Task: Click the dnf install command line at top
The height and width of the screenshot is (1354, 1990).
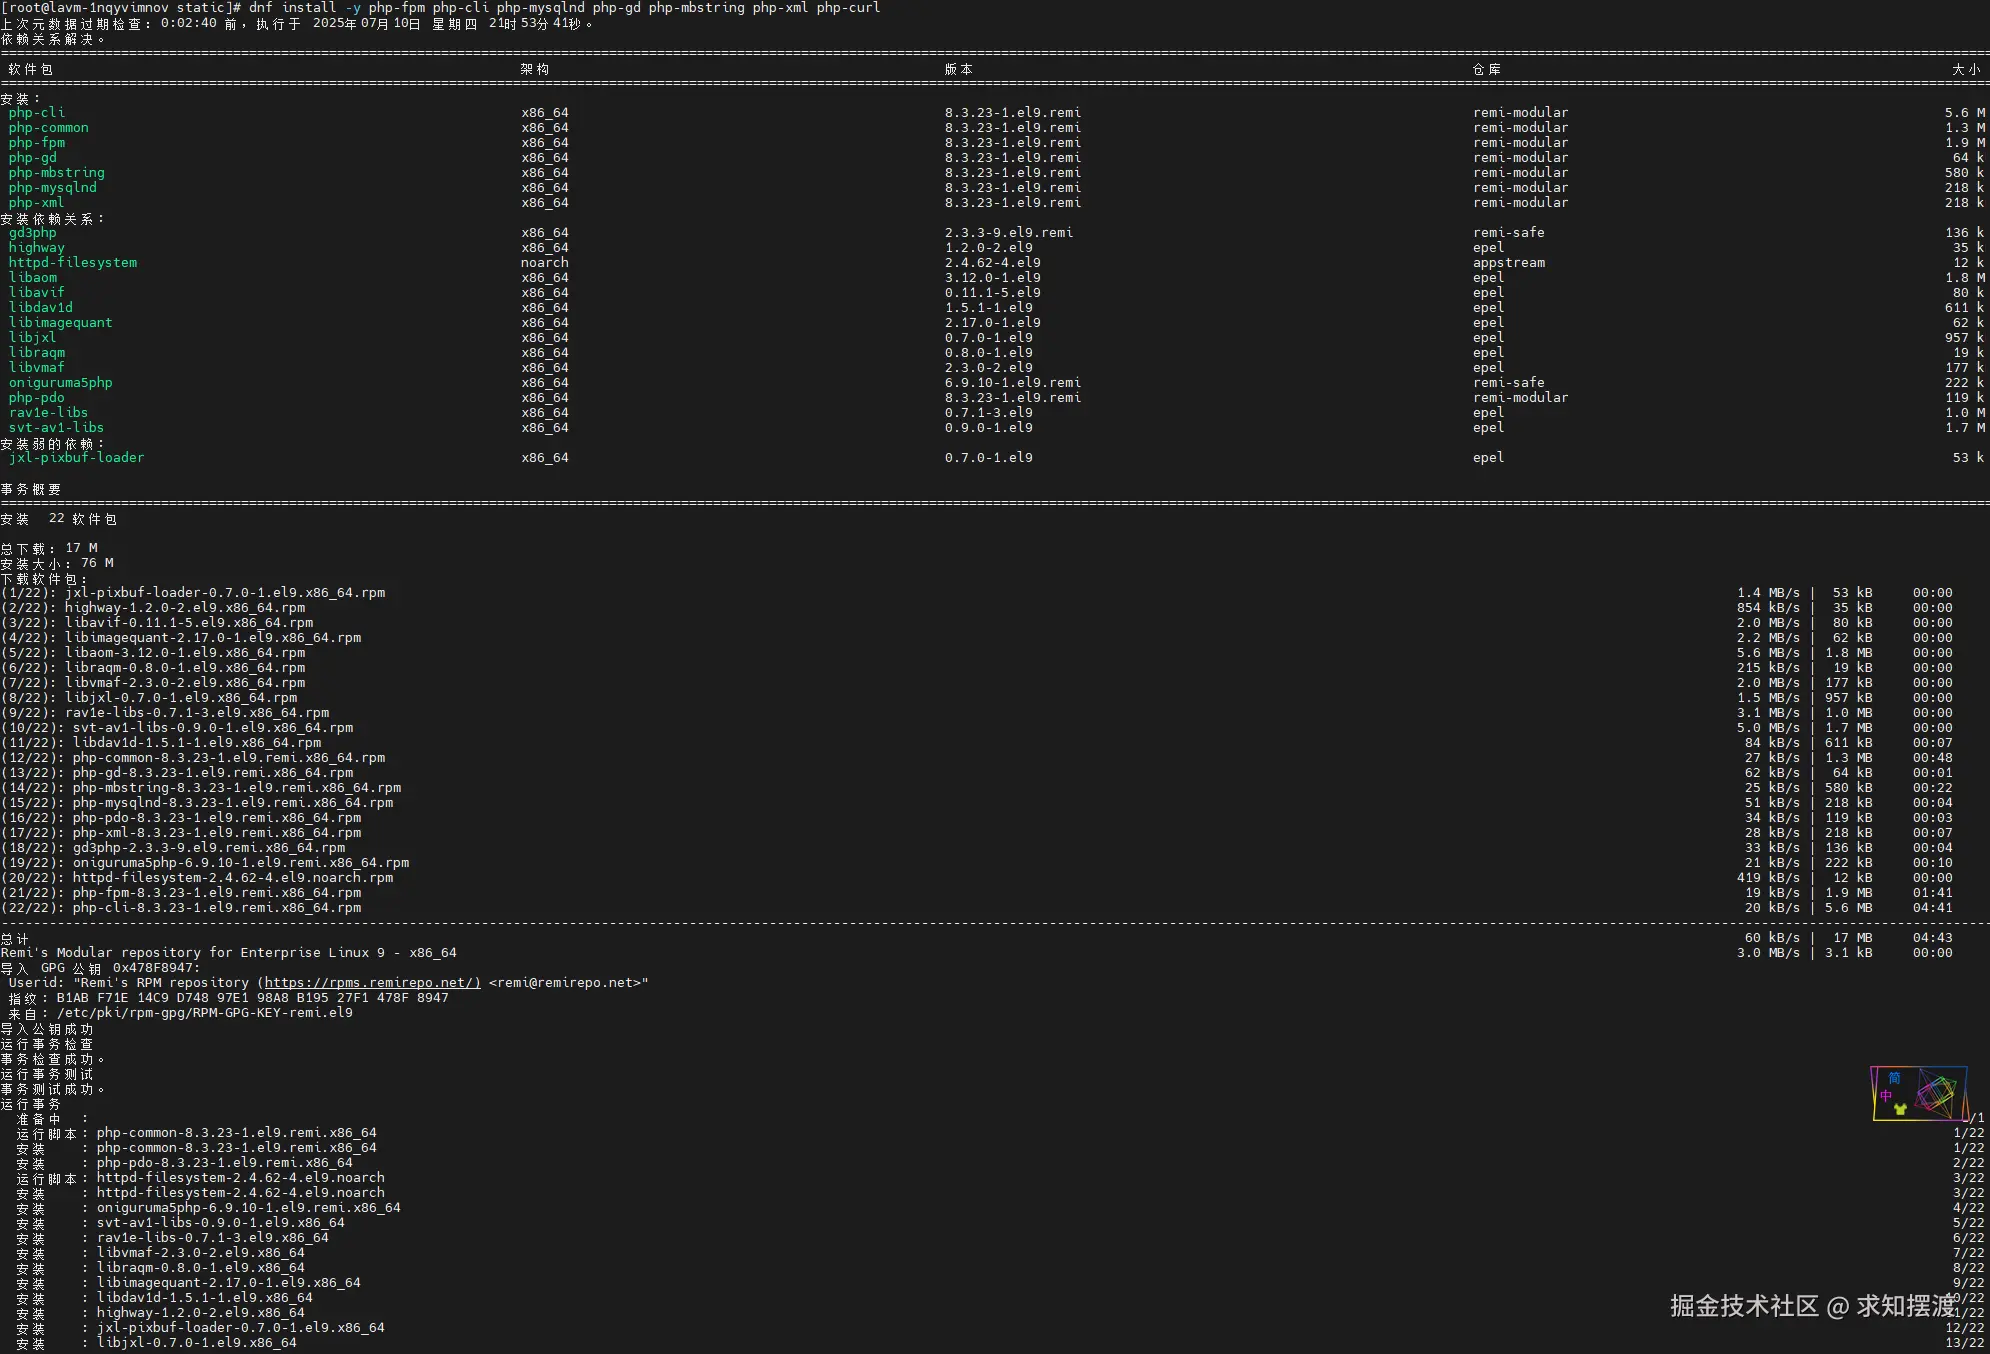Action: point(564,8)
